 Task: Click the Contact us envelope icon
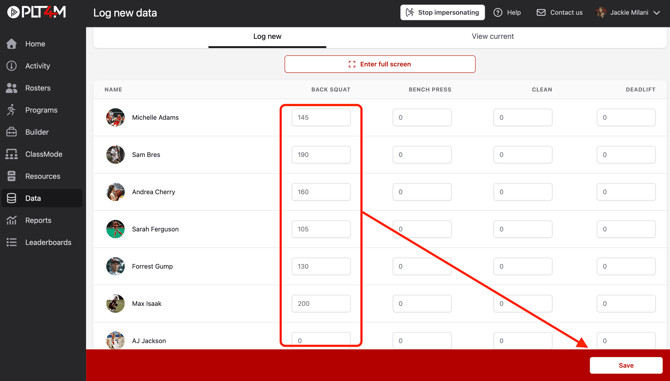[541, 12]
